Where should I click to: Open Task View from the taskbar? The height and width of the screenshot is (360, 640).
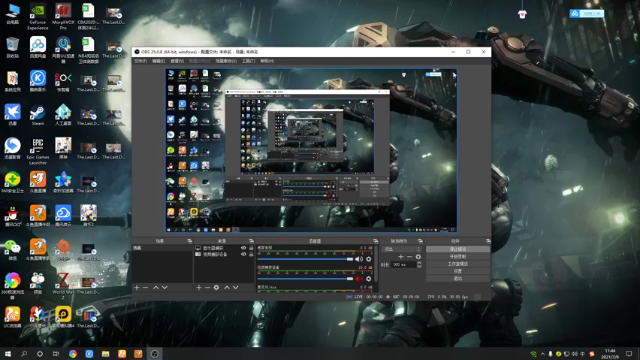click(x=56, y=354)
